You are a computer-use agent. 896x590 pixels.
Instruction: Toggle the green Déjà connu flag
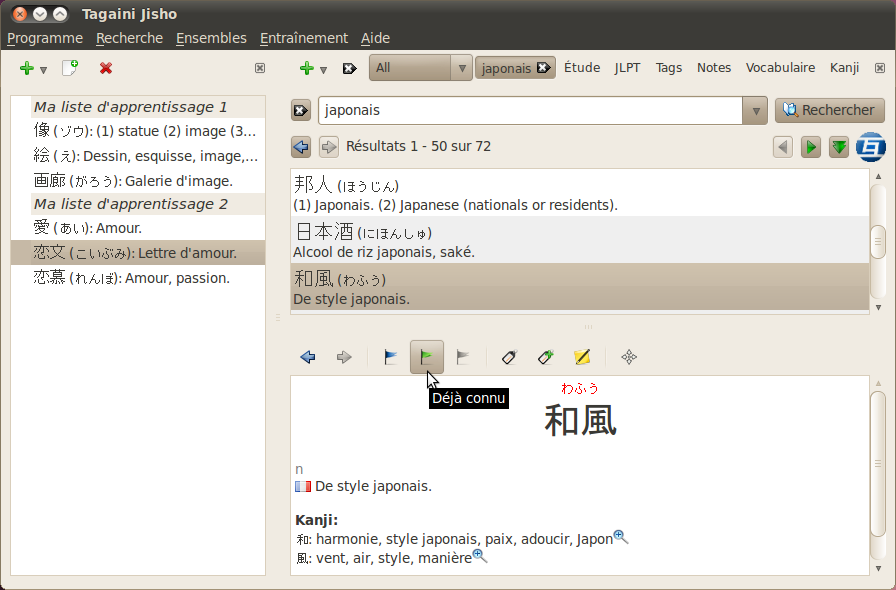coord(427,357)
